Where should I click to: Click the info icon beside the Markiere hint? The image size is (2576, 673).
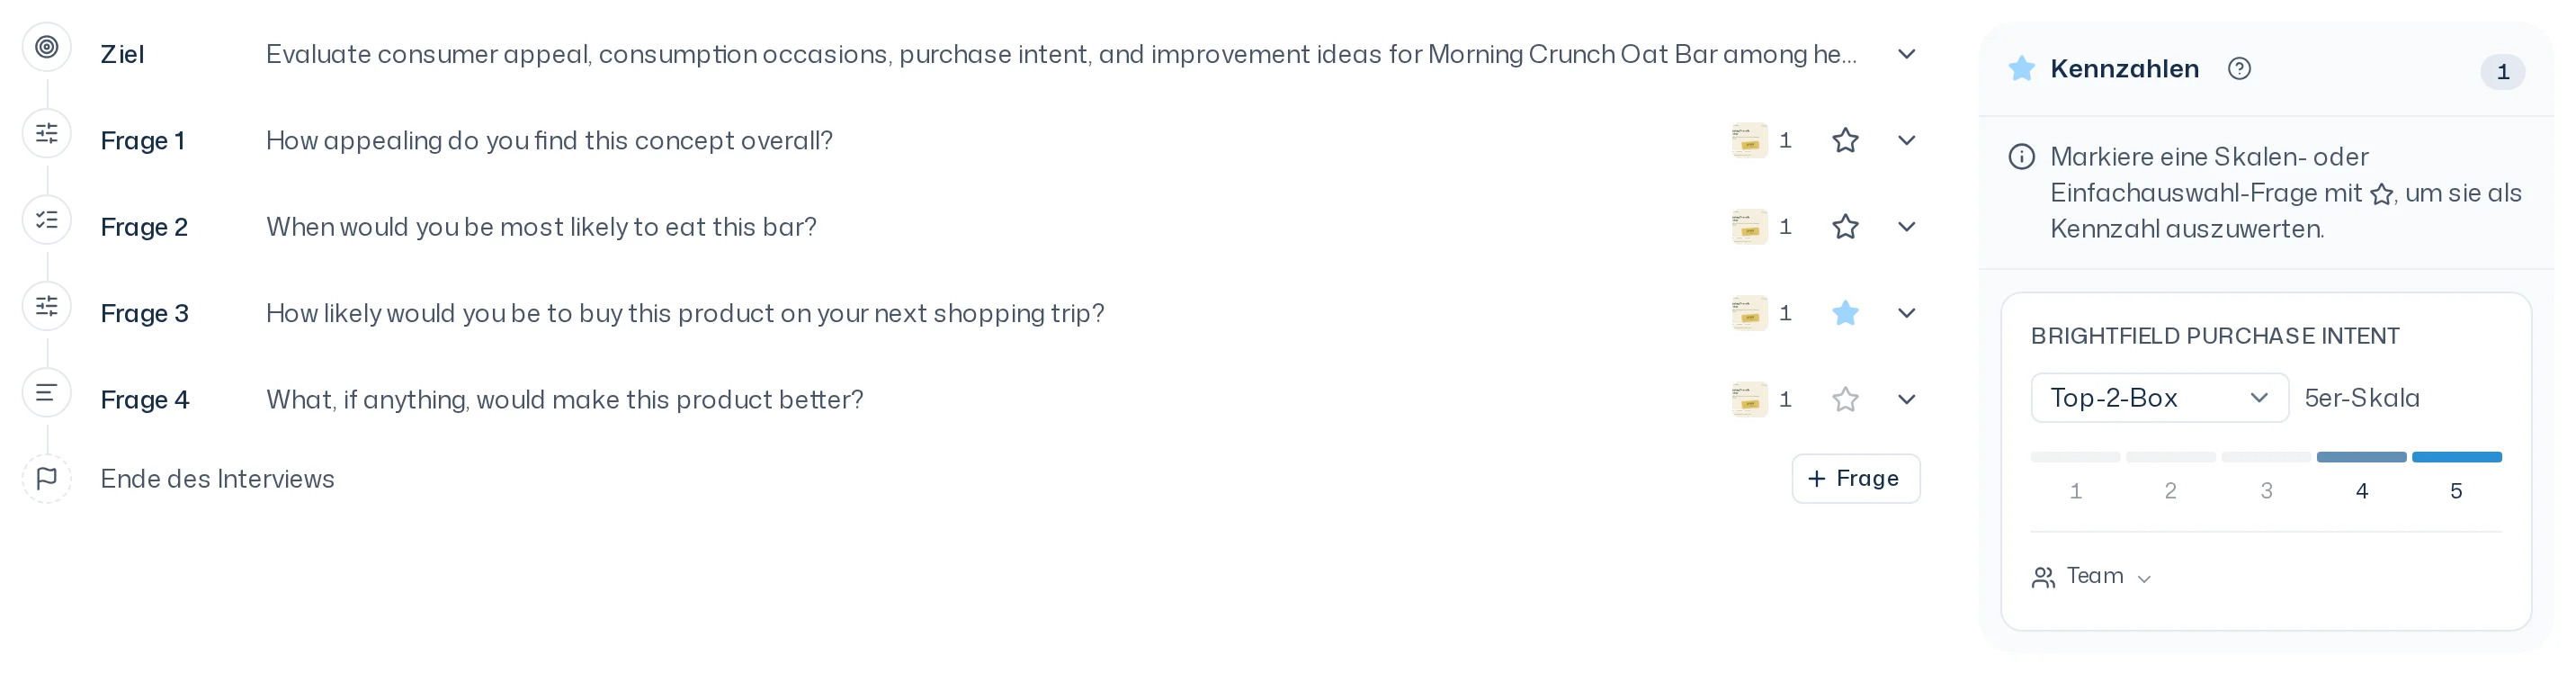(2022, 157)
